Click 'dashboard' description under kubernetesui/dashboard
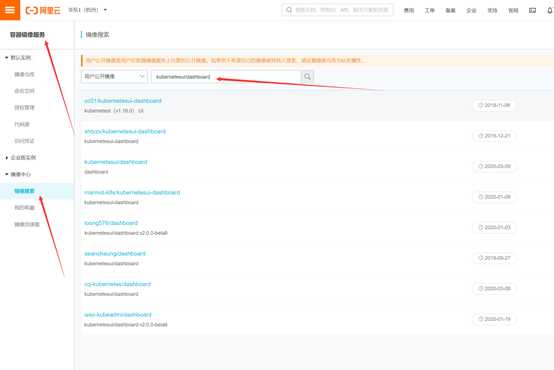Image resolution: width=554 pixels, height=370 pixels. click(x=96, y=172)
